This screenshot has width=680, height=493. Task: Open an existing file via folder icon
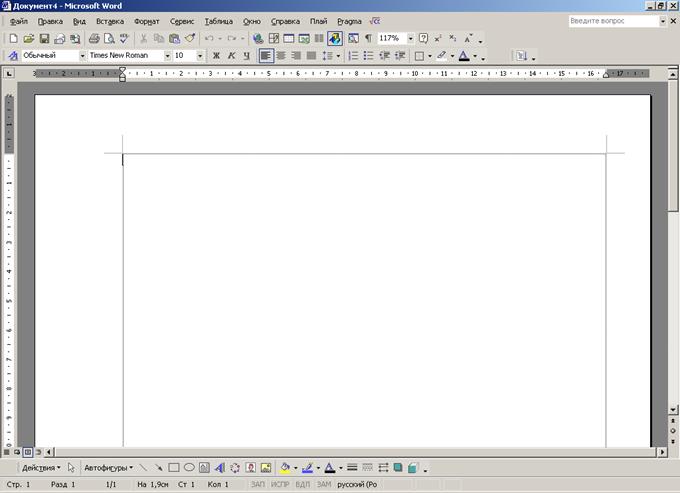(29, 39)
